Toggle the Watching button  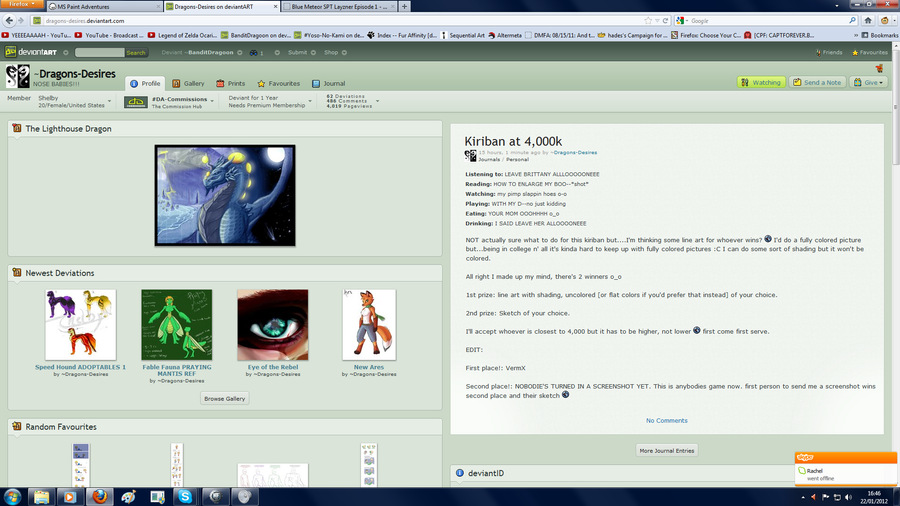tap(761, 83)
